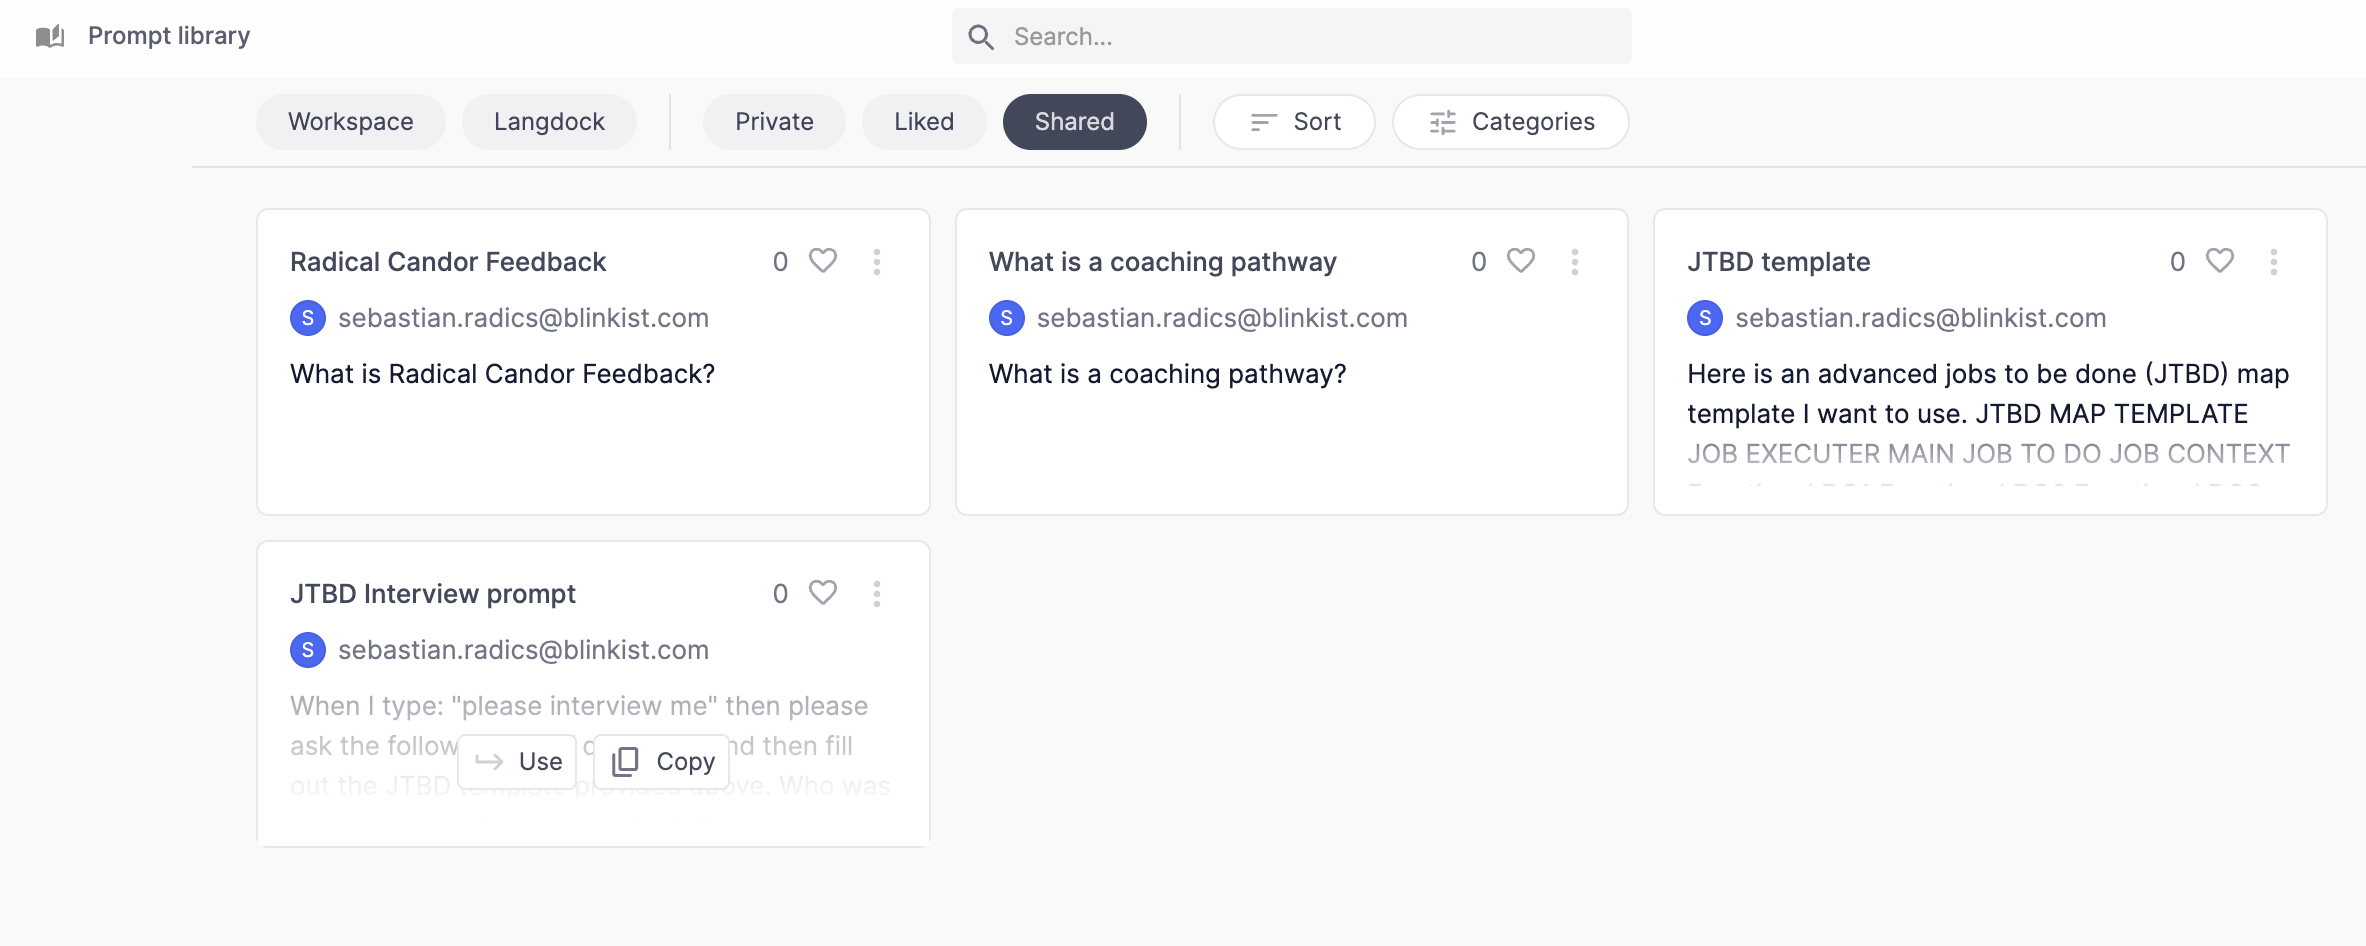Click the avatar on Radical Candor Feedback card
The width and height of the screenshot is (2366, 946).
pyautogui.click(x=308, y=318)
